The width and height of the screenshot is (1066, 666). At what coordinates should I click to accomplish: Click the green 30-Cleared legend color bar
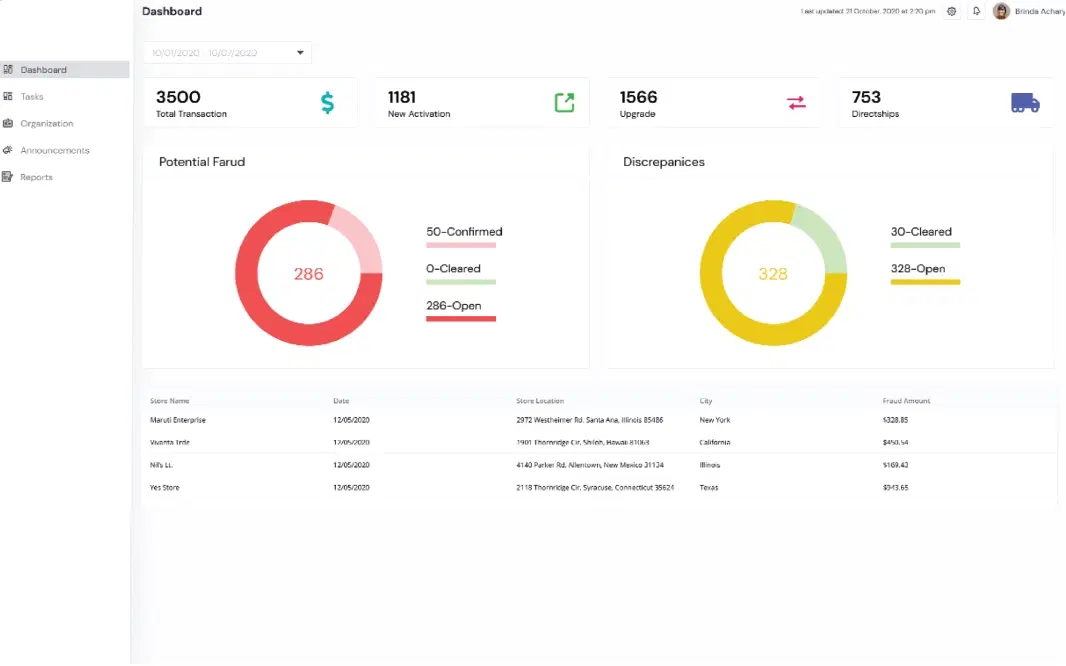pyautogui.click(x=925, y=245)
